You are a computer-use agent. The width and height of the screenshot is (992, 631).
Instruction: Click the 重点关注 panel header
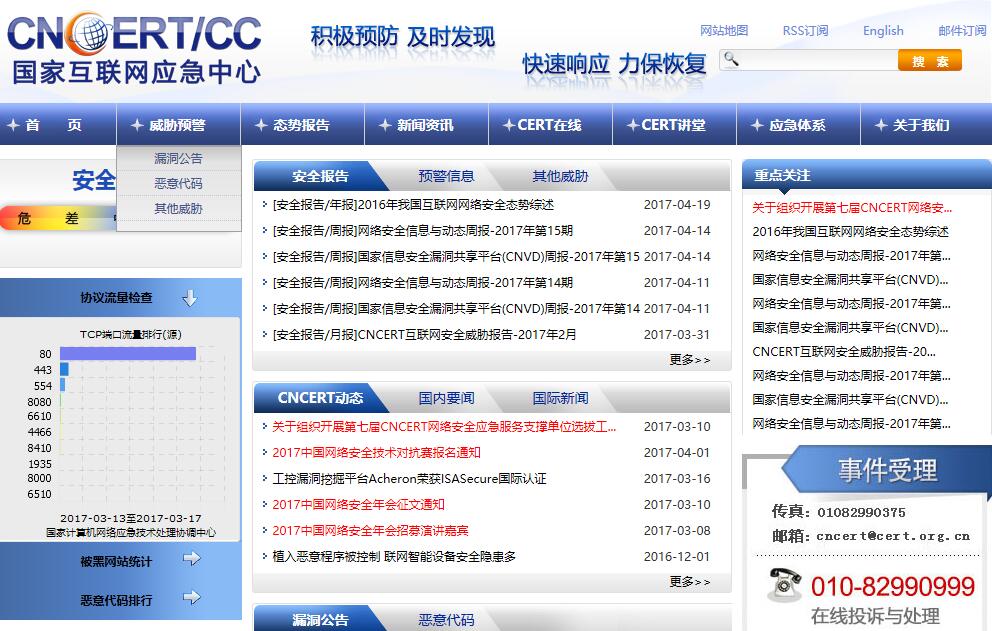[x=867, y=175]
